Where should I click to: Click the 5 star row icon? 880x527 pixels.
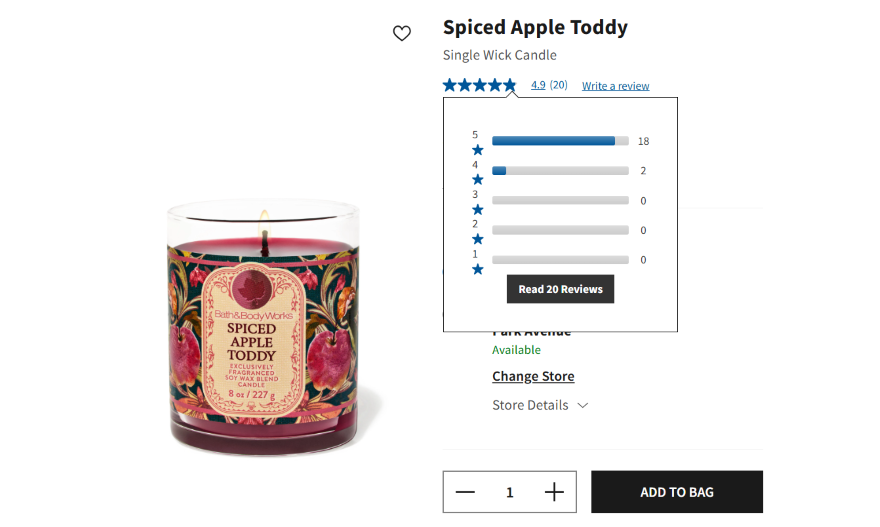coord(477,150)
